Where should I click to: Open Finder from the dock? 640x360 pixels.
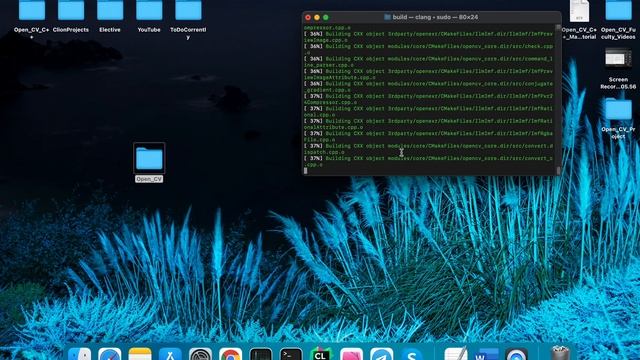tap(80, 353)
